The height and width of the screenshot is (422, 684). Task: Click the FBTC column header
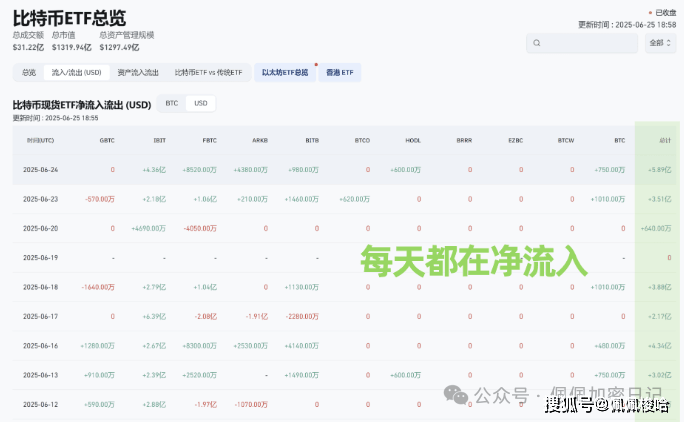click(209, 141)
